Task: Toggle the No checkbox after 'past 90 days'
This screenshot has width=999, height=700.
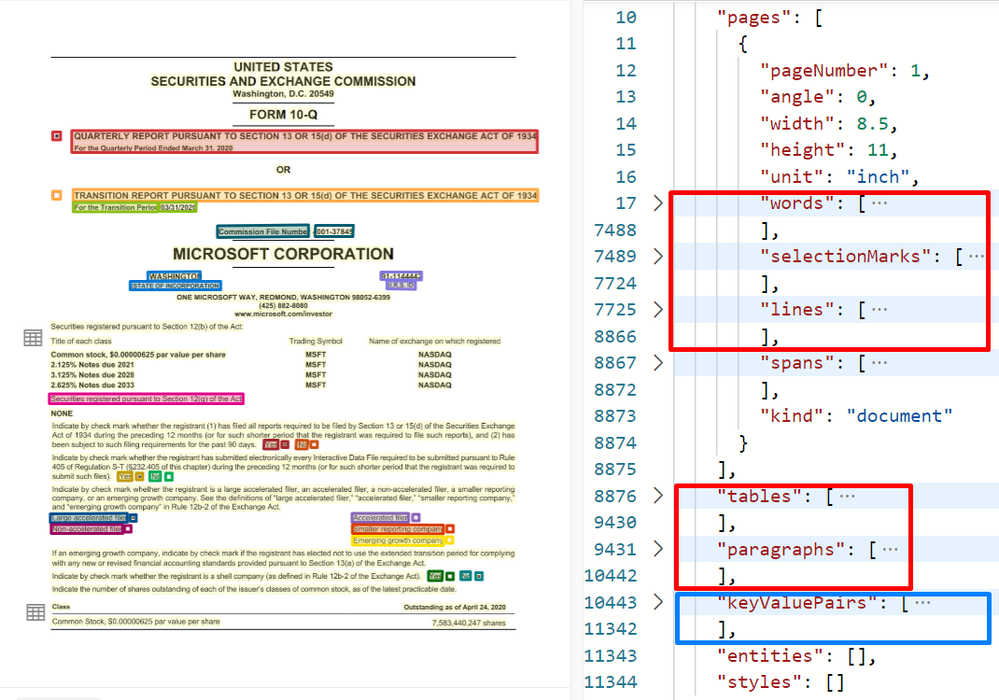Action: point(314,445)
